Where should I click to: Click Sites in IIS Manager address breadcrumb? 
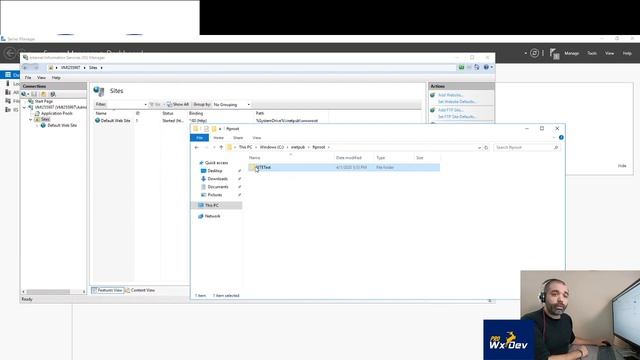pyautogui.click(x=93, y=68)
